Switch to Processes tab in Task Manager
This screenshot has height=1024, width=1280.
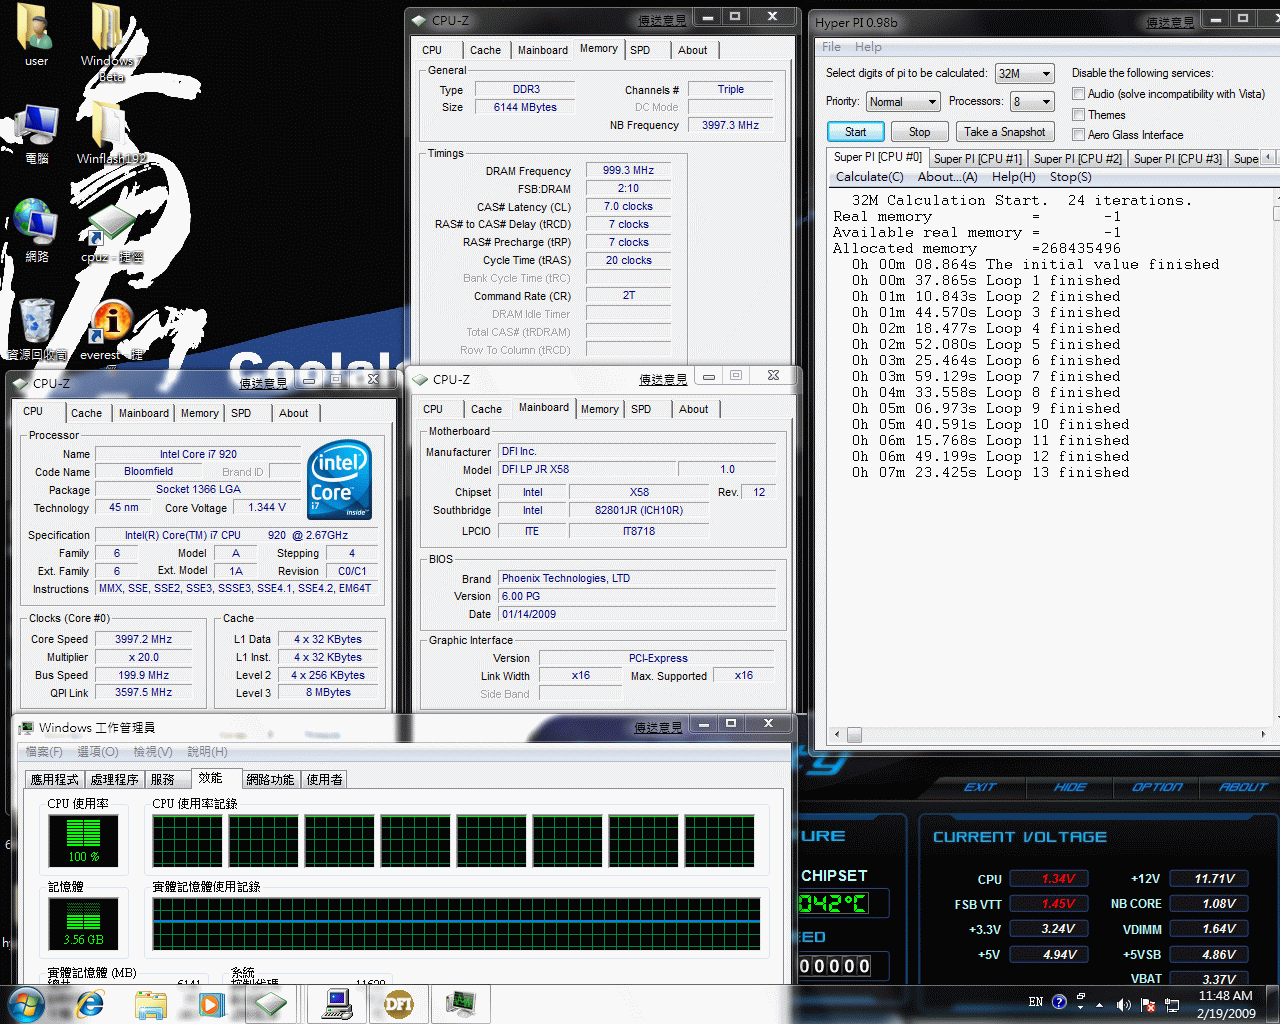coord(114,779)
